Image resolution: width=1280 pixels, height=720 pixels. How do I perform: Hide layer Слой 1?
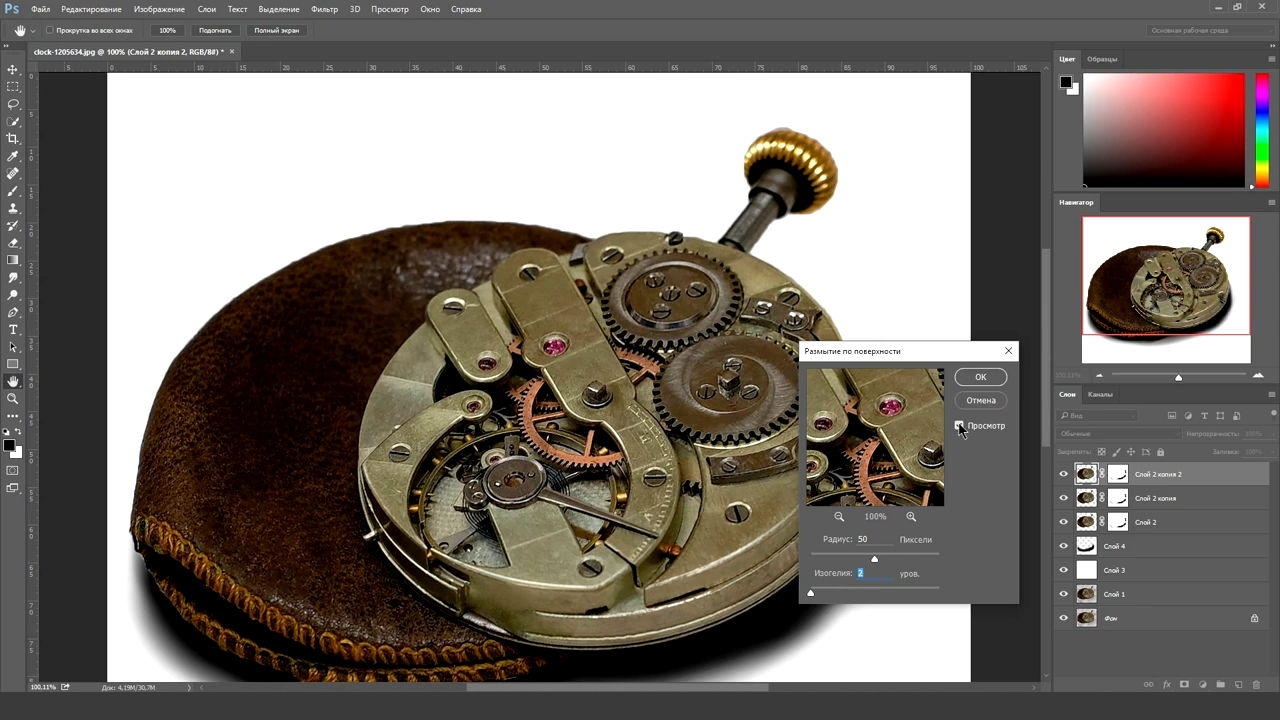(x=1063, y=594)
